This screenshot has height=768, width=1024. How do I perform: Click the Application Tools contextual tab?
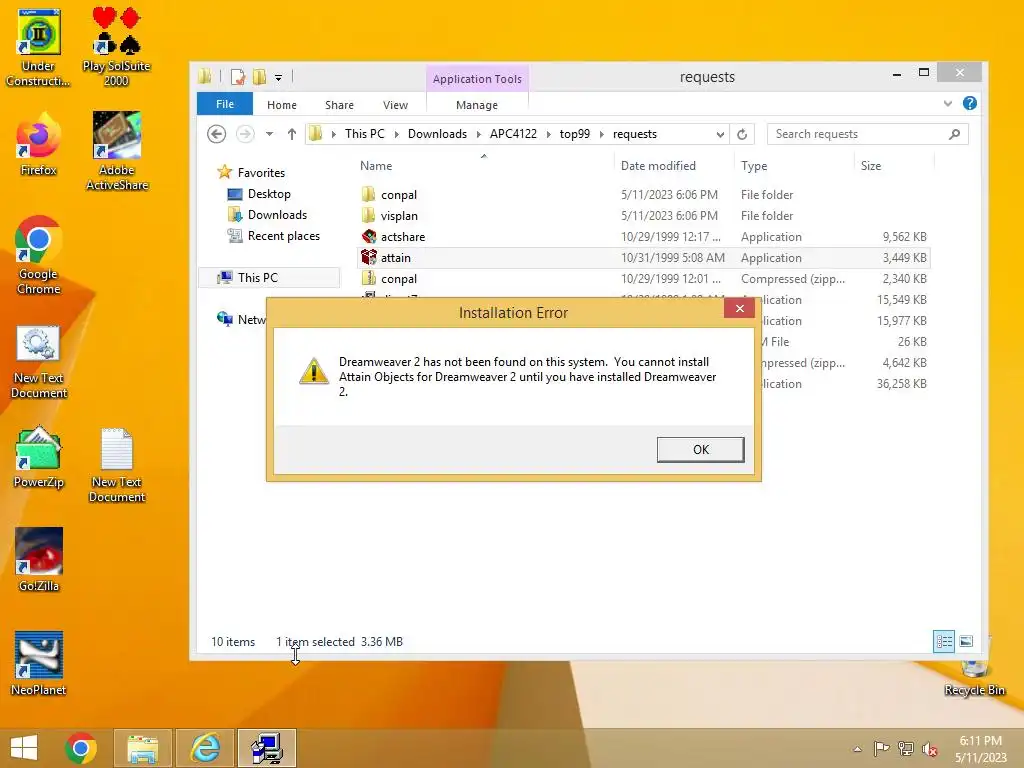(x=477, y=79)
